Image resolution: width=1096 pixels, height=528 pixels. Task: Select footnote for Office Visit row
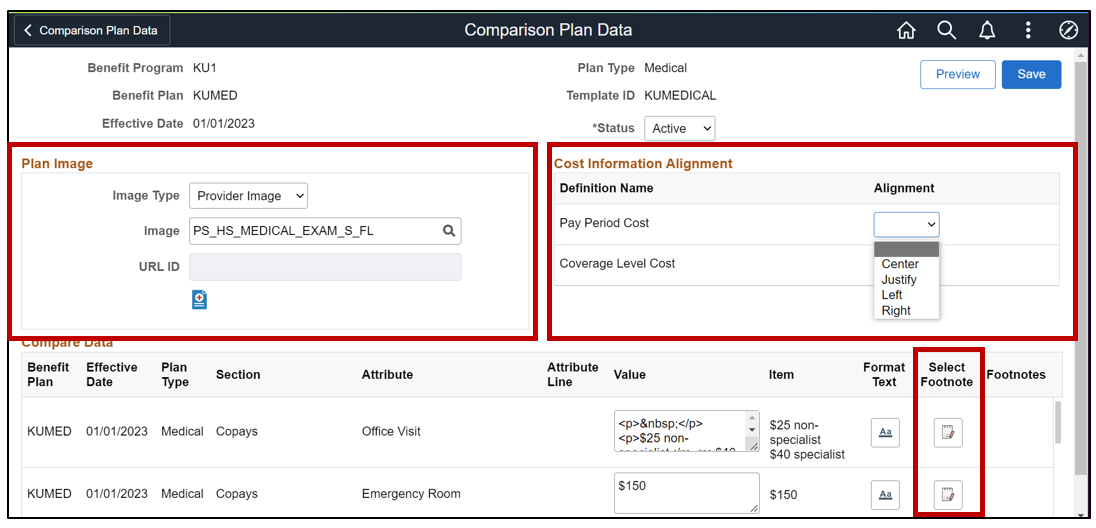[x=948, y=433]
